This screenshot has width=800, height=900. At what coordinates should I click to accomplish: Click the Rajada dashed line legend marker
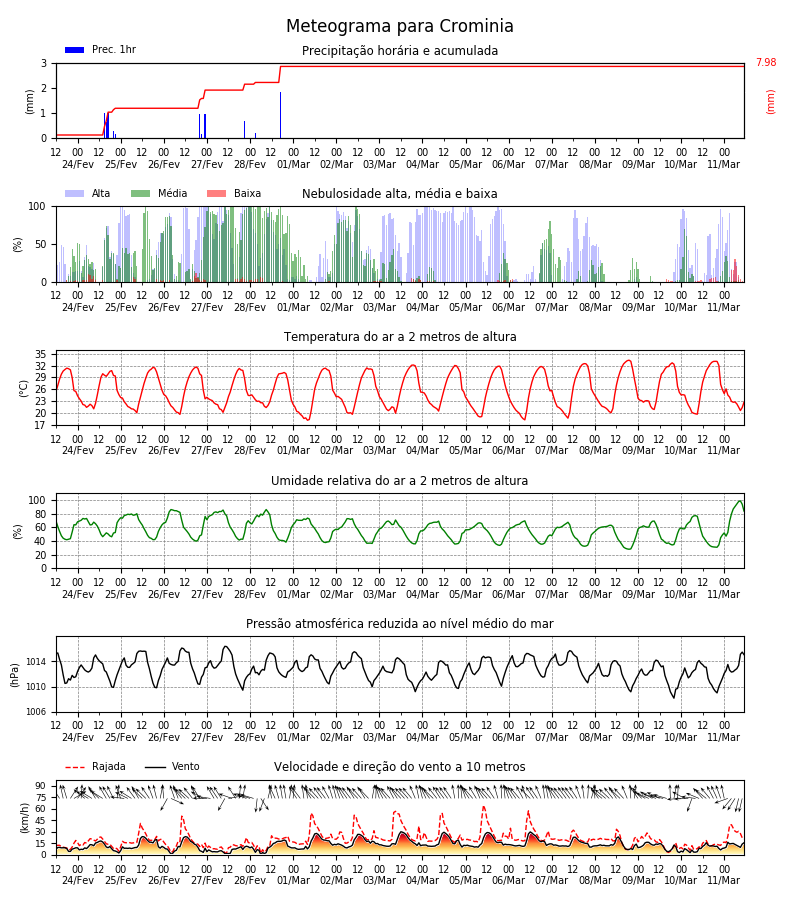pos(75,767)
